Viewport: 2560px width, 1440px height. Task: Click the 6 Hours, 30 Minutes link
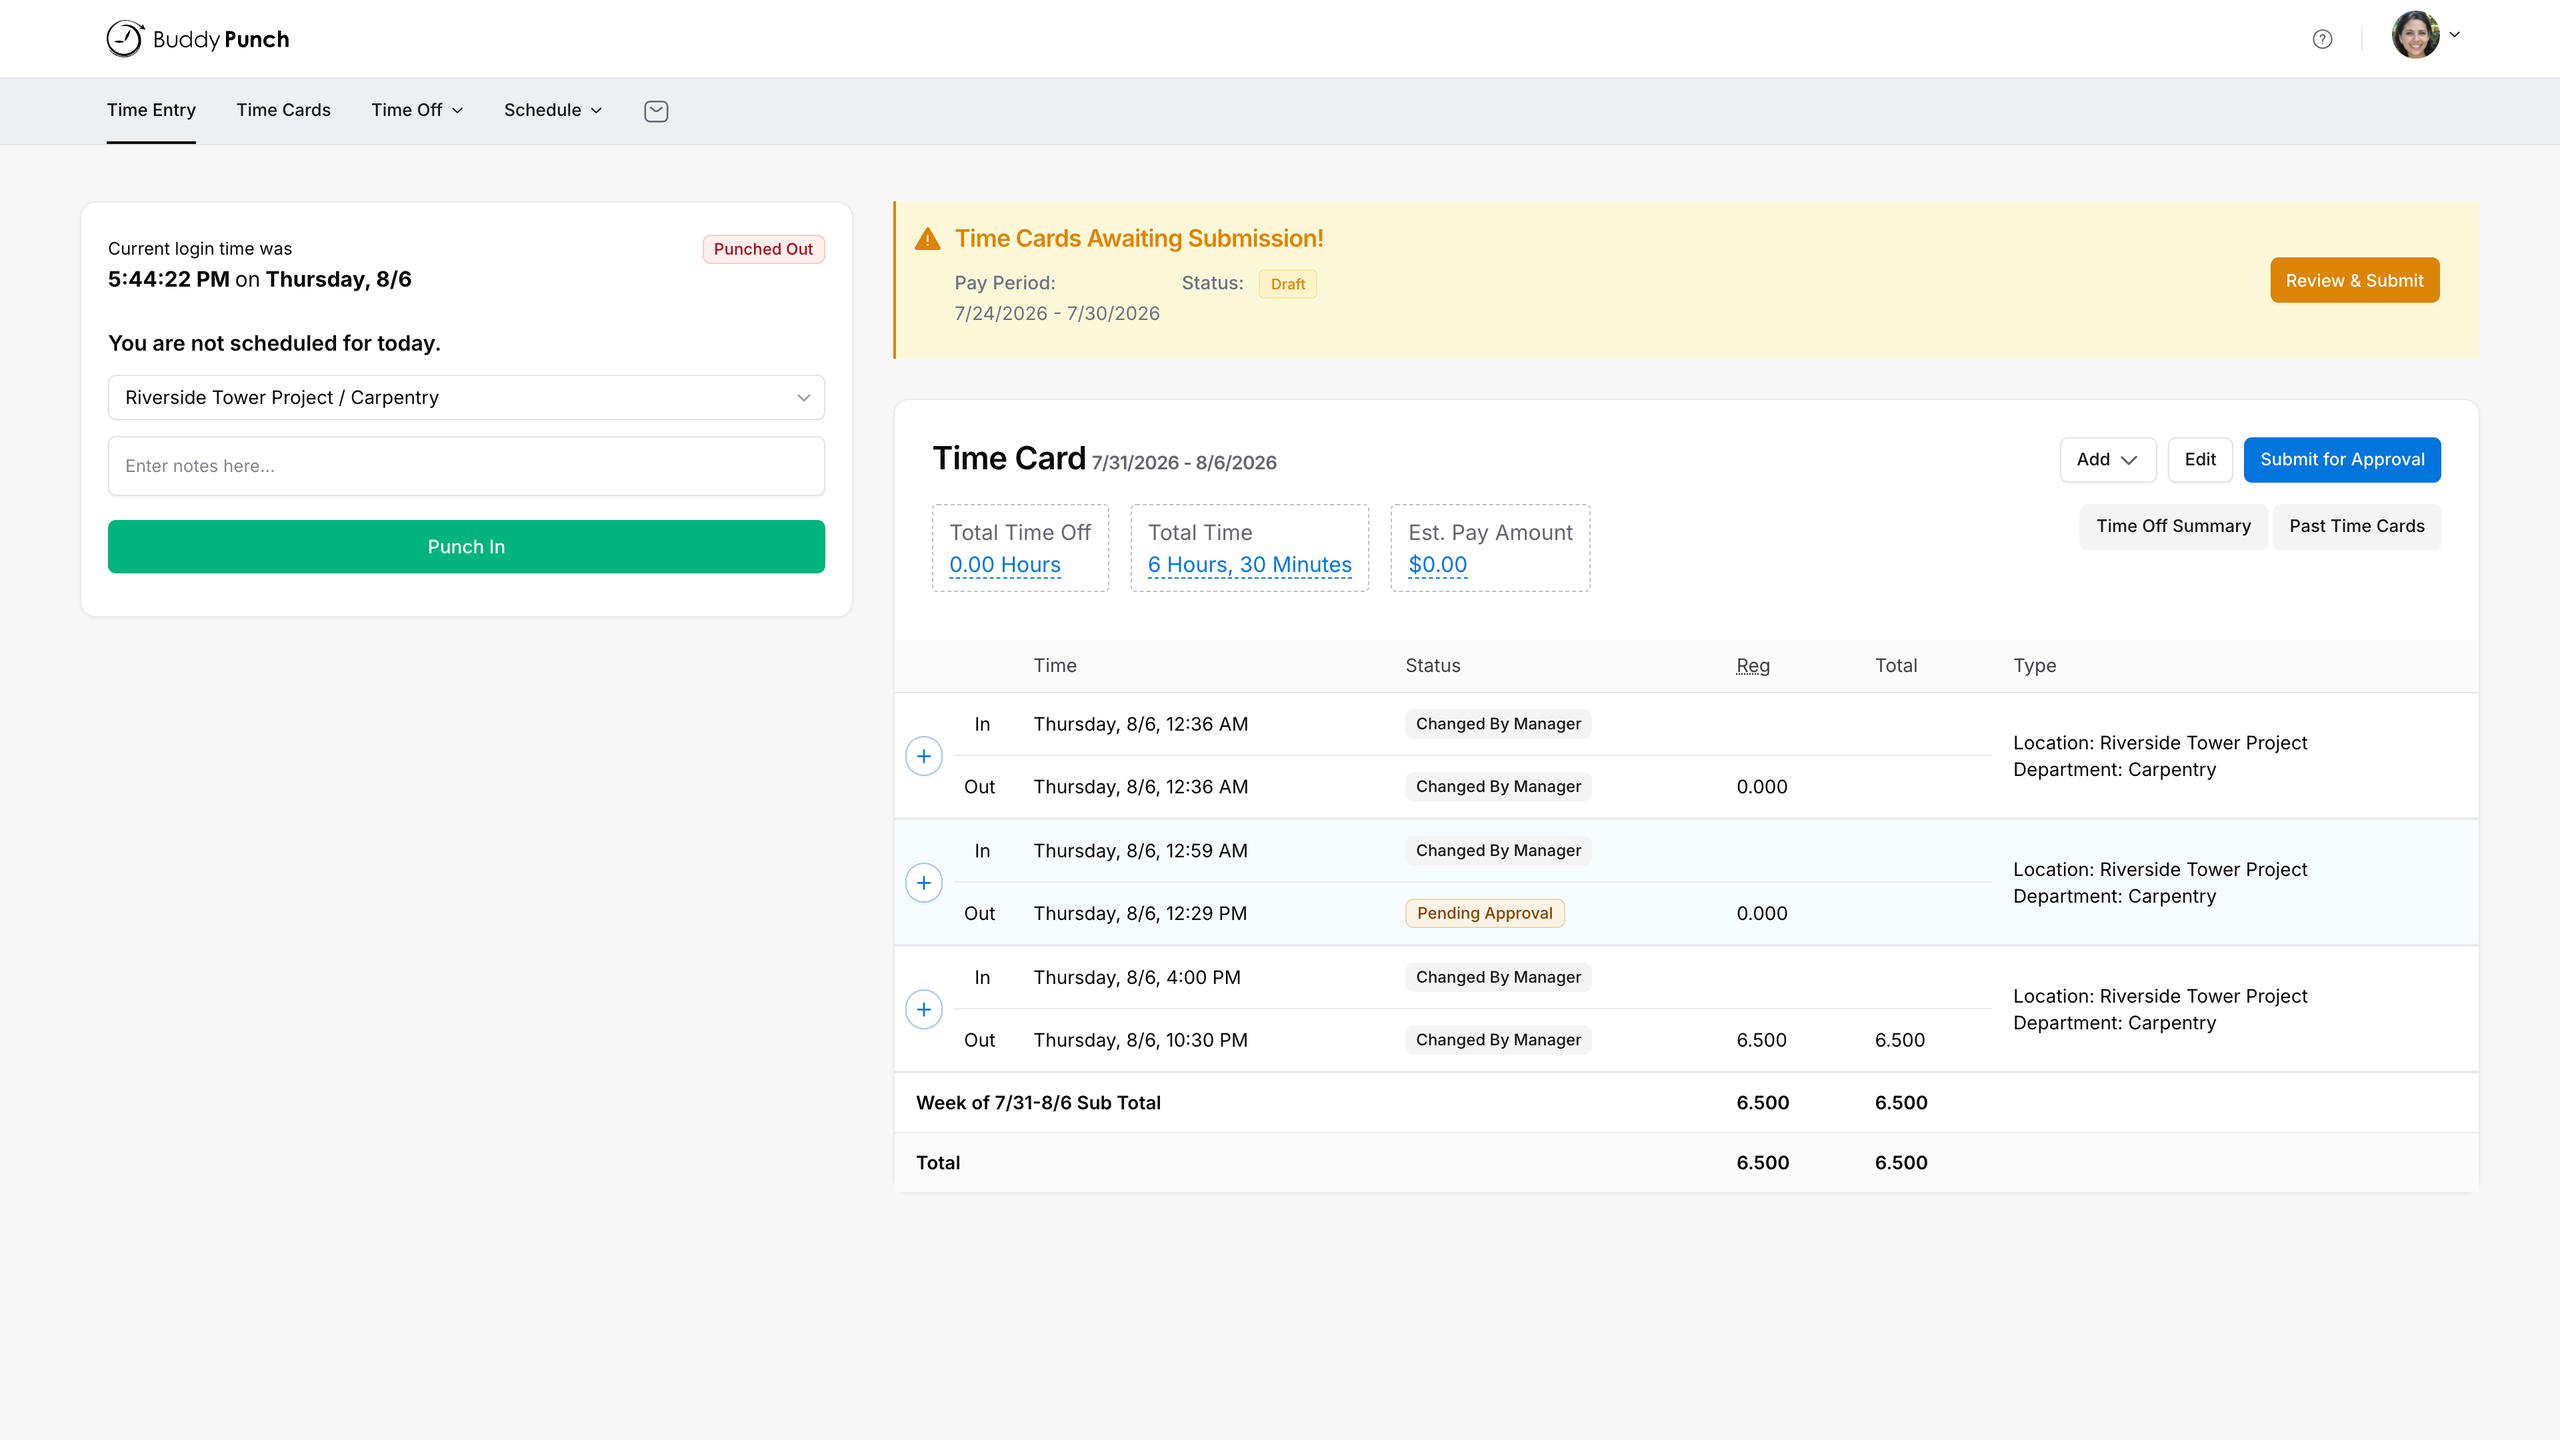coord(1249,565)
